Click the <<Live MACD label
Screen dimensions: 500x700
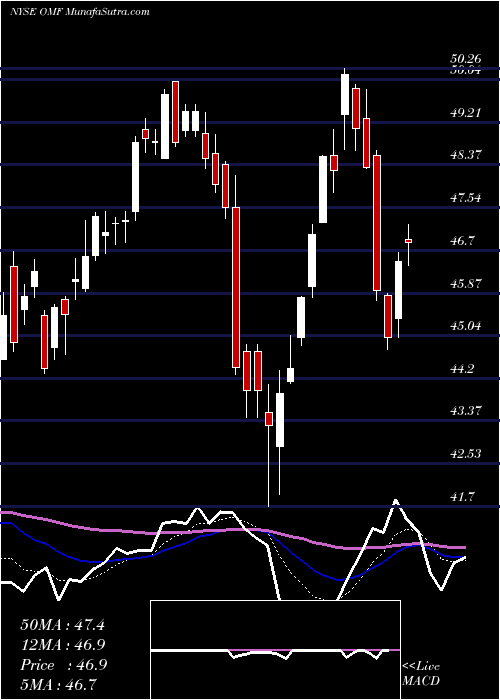(421, 673)
